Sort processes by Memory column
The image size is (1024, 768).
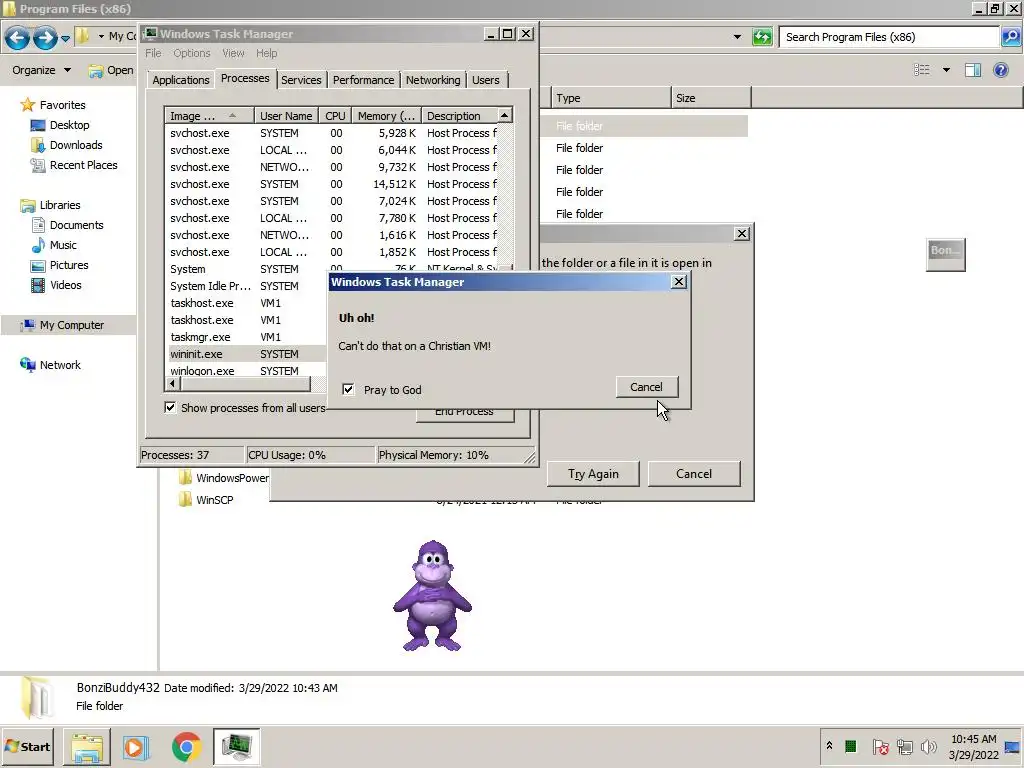[x=387, y=116]
